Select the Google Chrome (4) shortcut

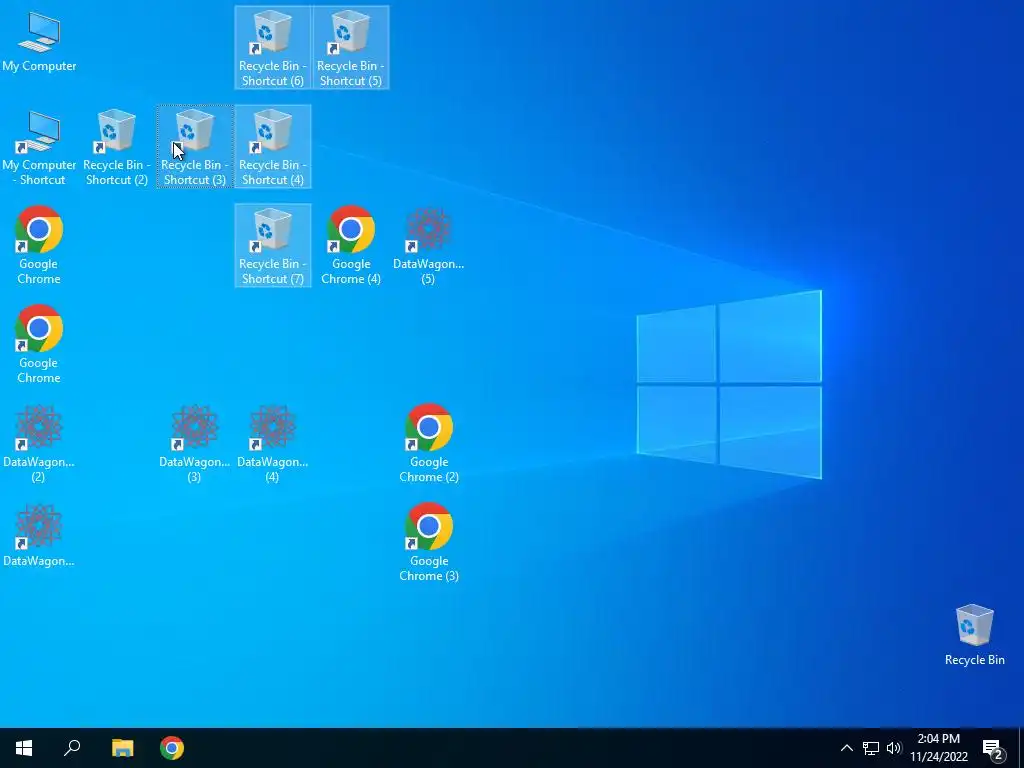click(x=351, y=245)
